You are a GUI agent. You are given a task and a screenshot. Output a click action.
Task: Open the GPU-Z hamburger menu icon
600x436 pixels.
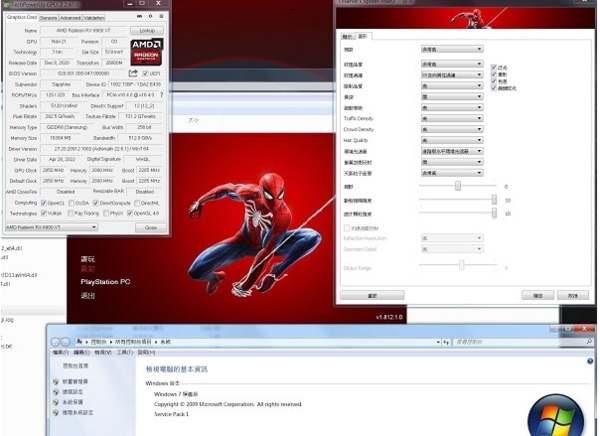pos(161,16)
